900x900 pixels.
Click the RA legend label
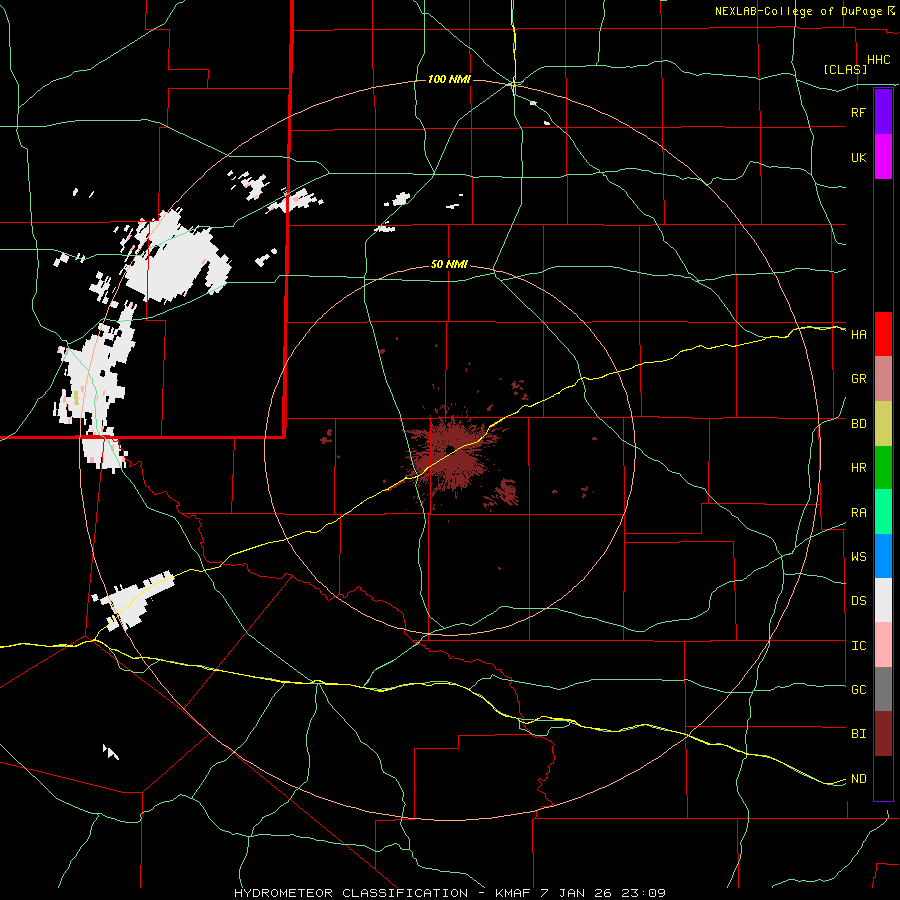pos(859,513)
